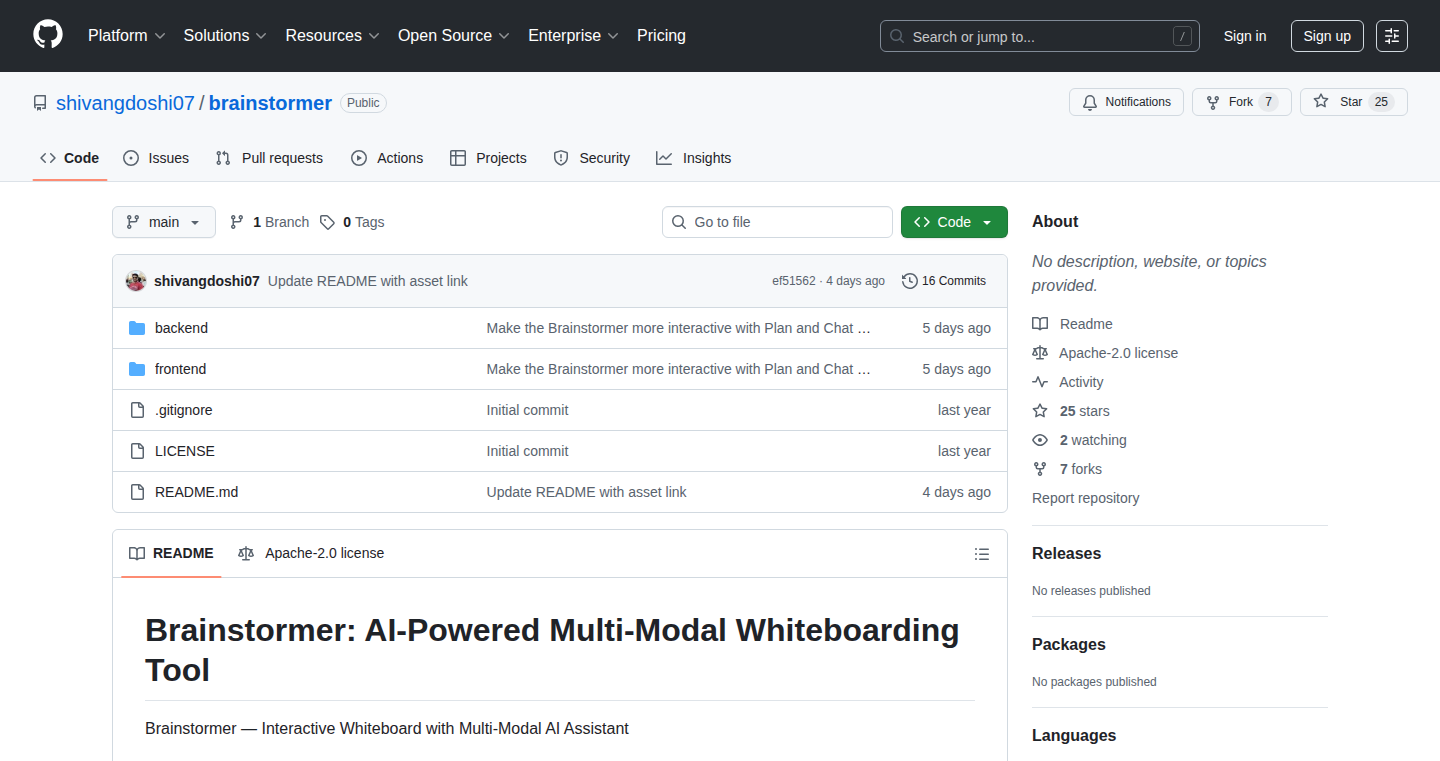
Task: View the 1 Branch list
Action: pos(269,222)
